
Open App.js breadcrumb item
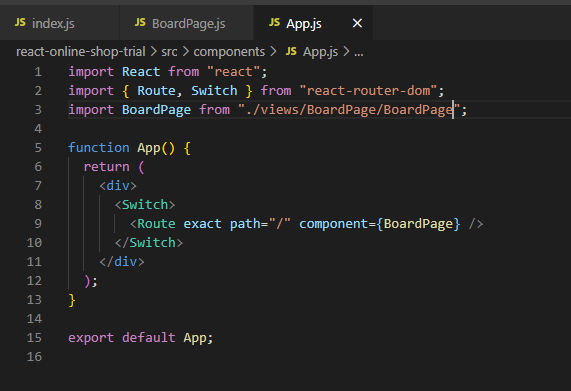[320, 52]
